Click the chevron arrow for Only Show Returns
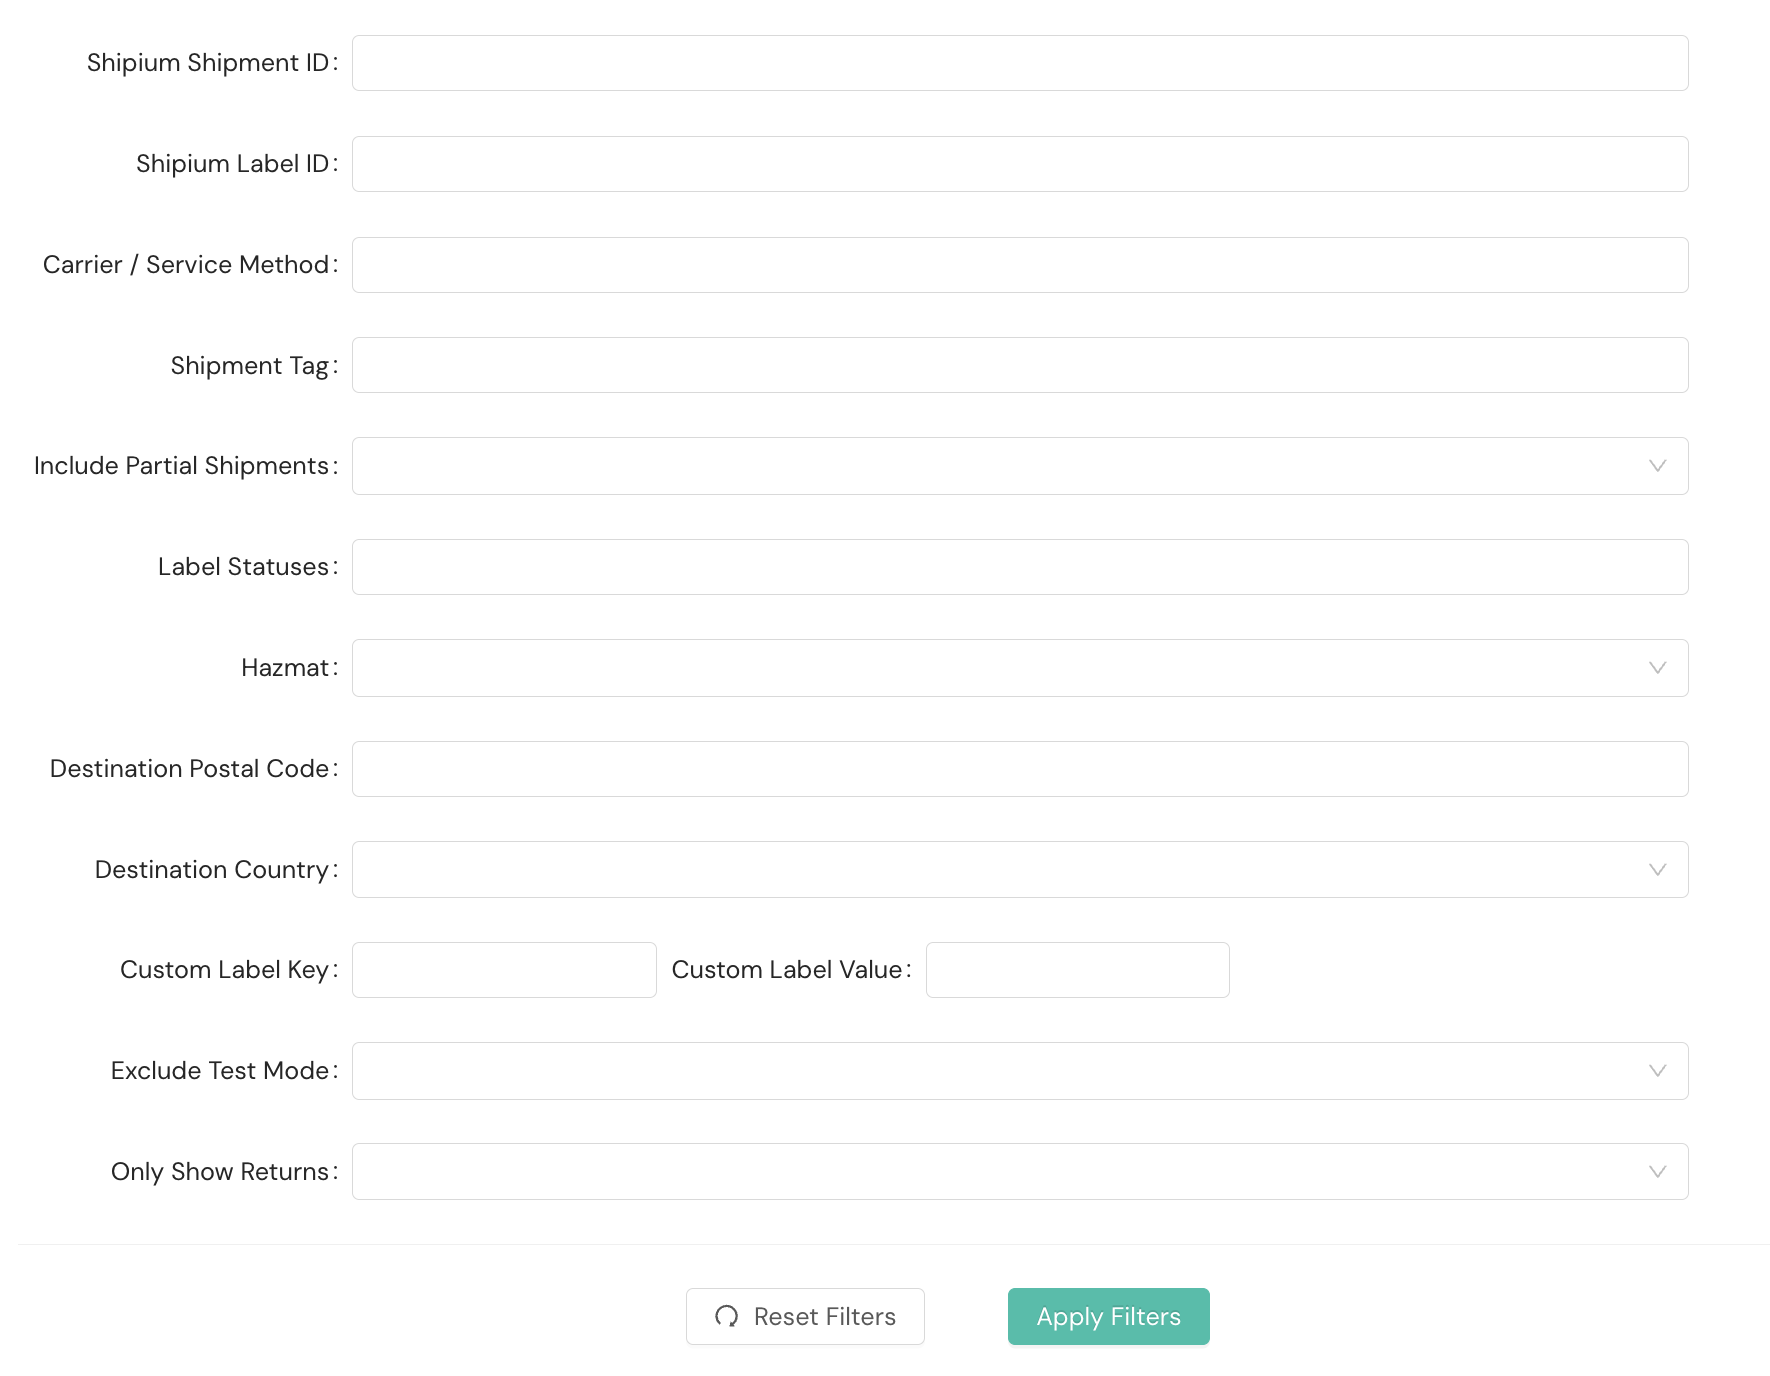Image resolution: width=1770 pixels, height=1376 pixels. tap(1657, 1172)
